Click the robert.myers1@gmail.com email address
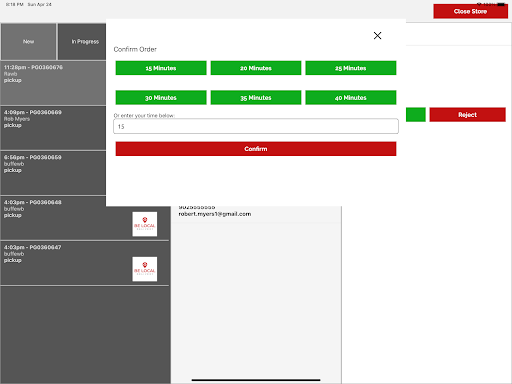Viewport: 512px width, 384px height. click(x=215, y=214)
